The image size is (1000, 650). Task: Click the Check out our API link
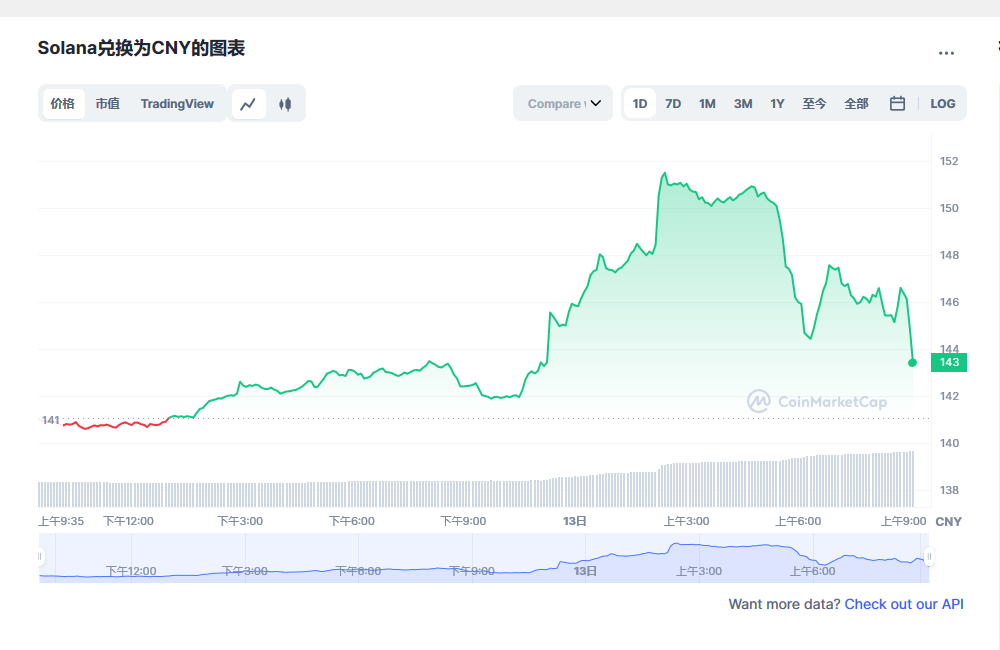[x=904, y=604]
